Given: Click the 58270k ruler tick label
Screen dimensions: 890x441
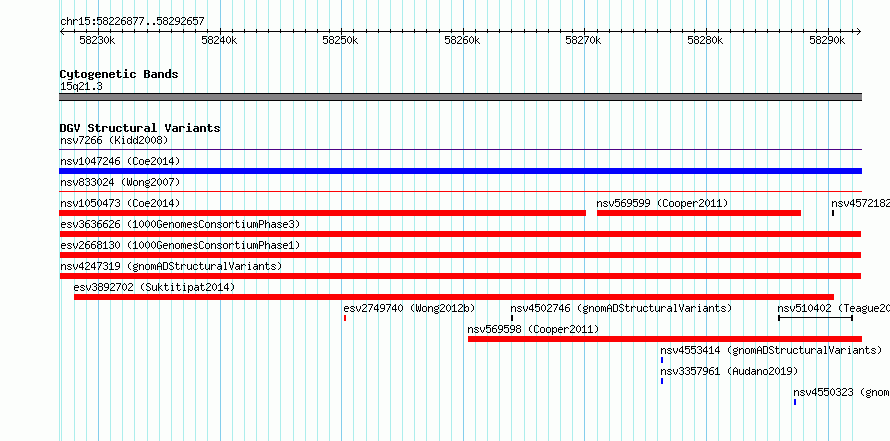Looking at the screenshot, I should [x=583, y=40].
